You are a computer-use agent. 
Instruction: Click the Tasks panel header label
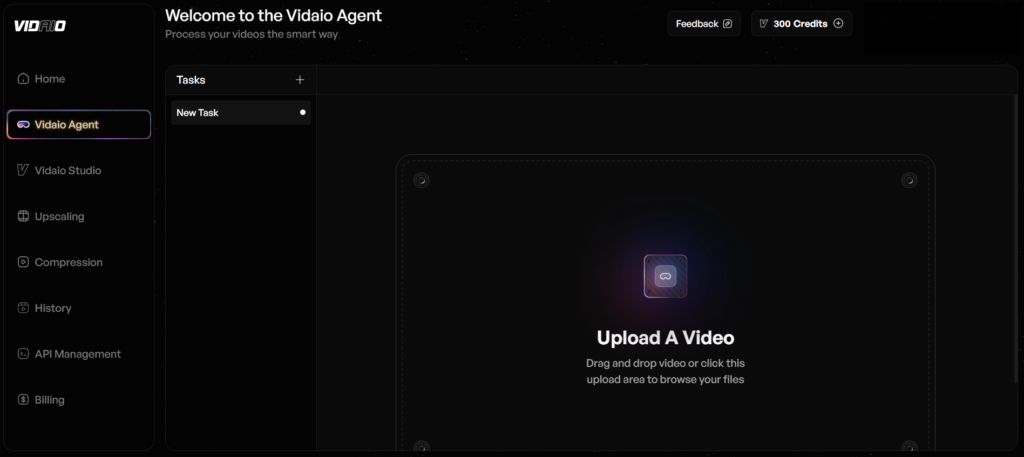click(x=191, y=80)
